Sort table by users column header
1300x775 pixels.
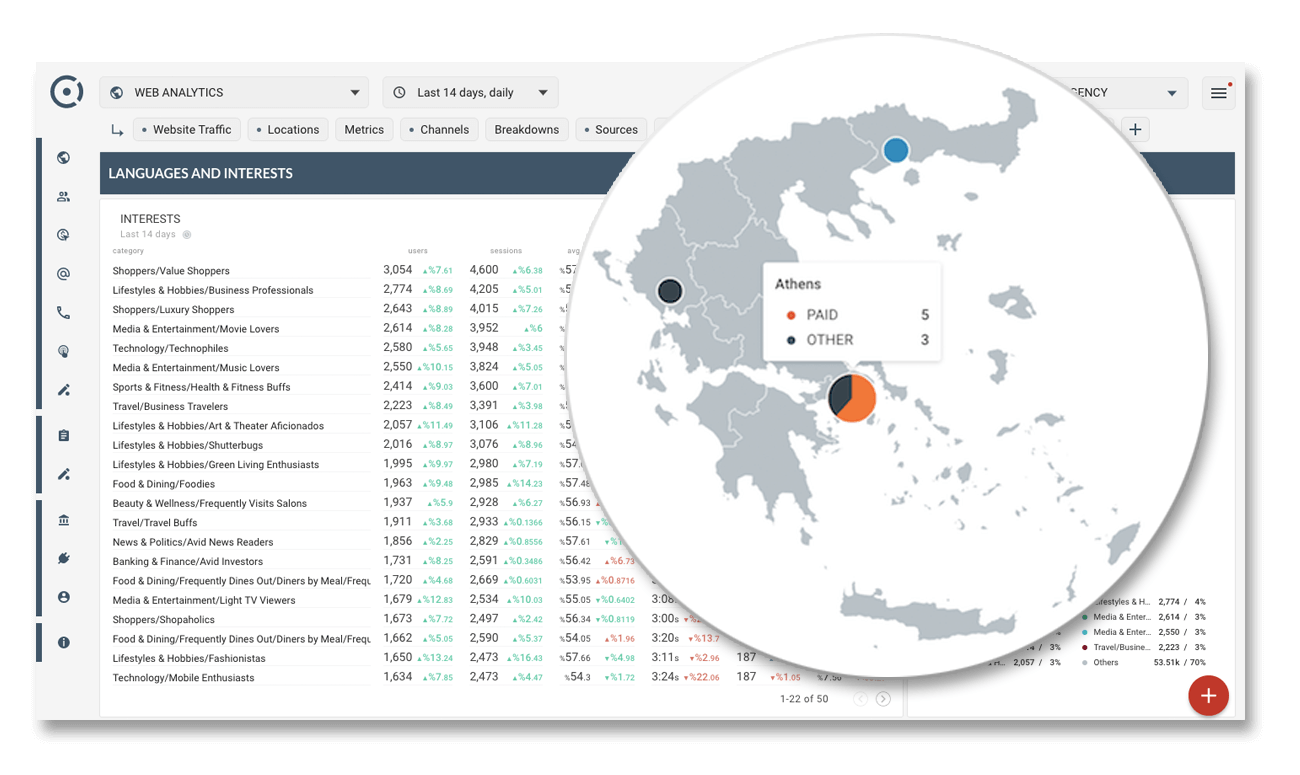tap(418, 251)
